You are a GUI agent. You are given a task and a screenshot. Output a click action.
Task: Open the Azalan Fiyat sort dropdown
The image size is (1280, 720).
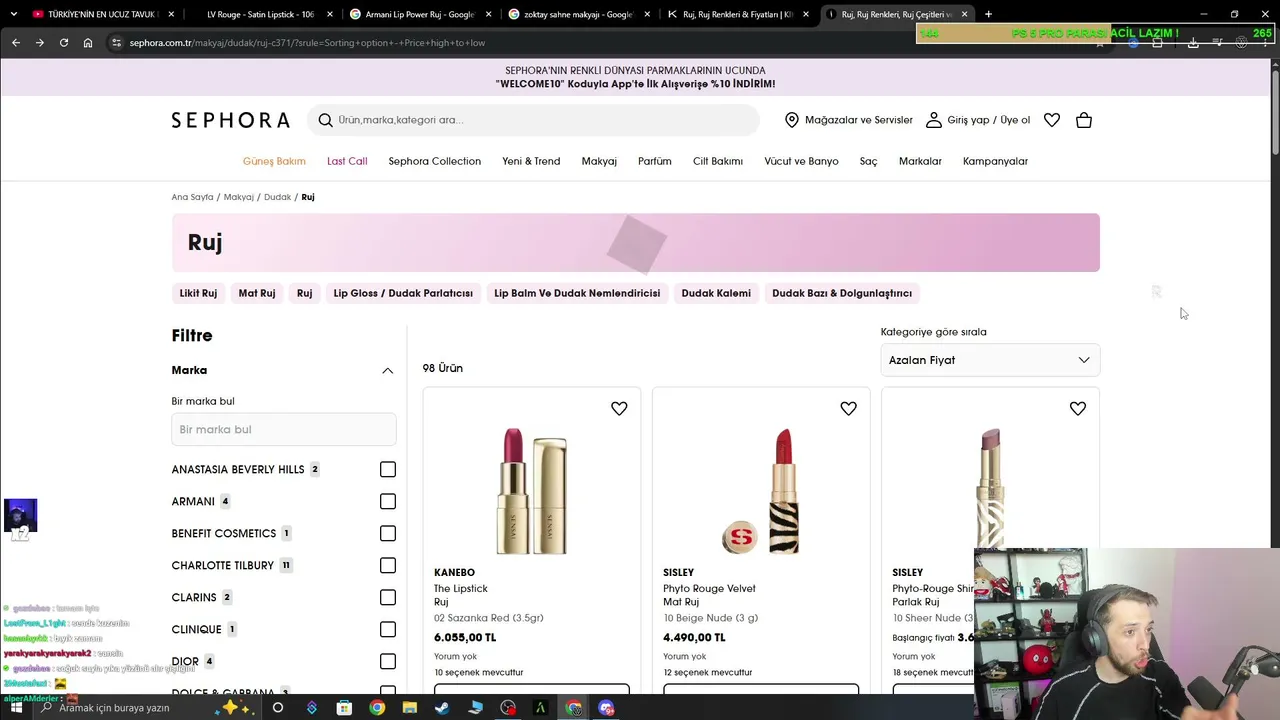point(990,360)
